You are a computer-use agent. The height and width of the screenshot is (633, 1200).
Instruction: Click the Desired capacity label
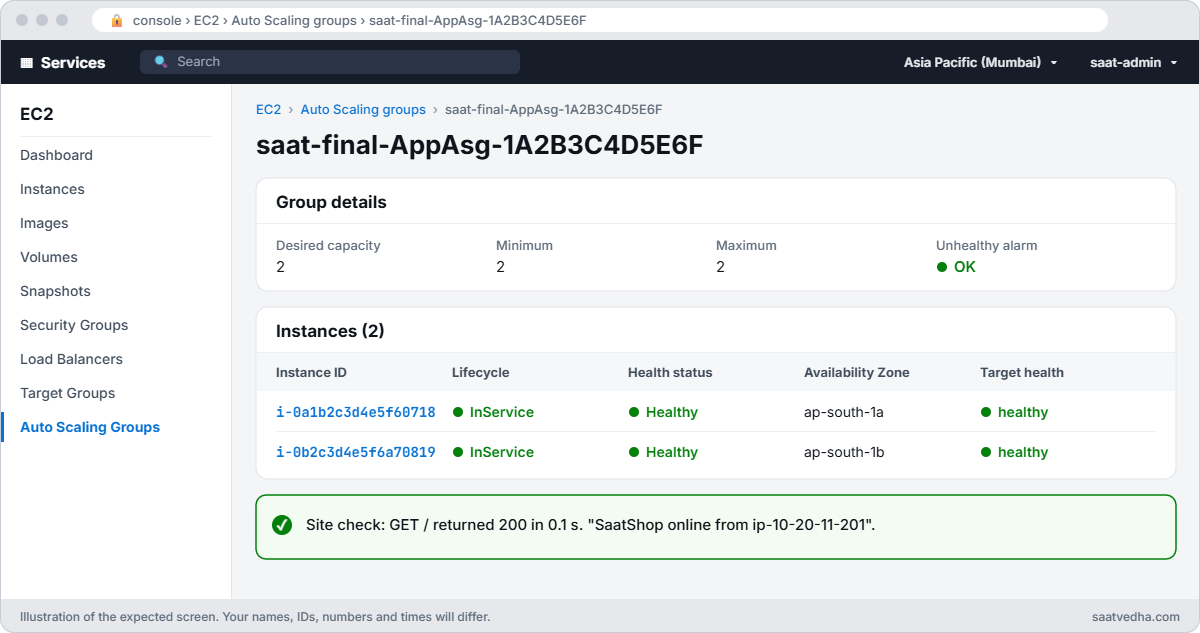click(328, 245)
